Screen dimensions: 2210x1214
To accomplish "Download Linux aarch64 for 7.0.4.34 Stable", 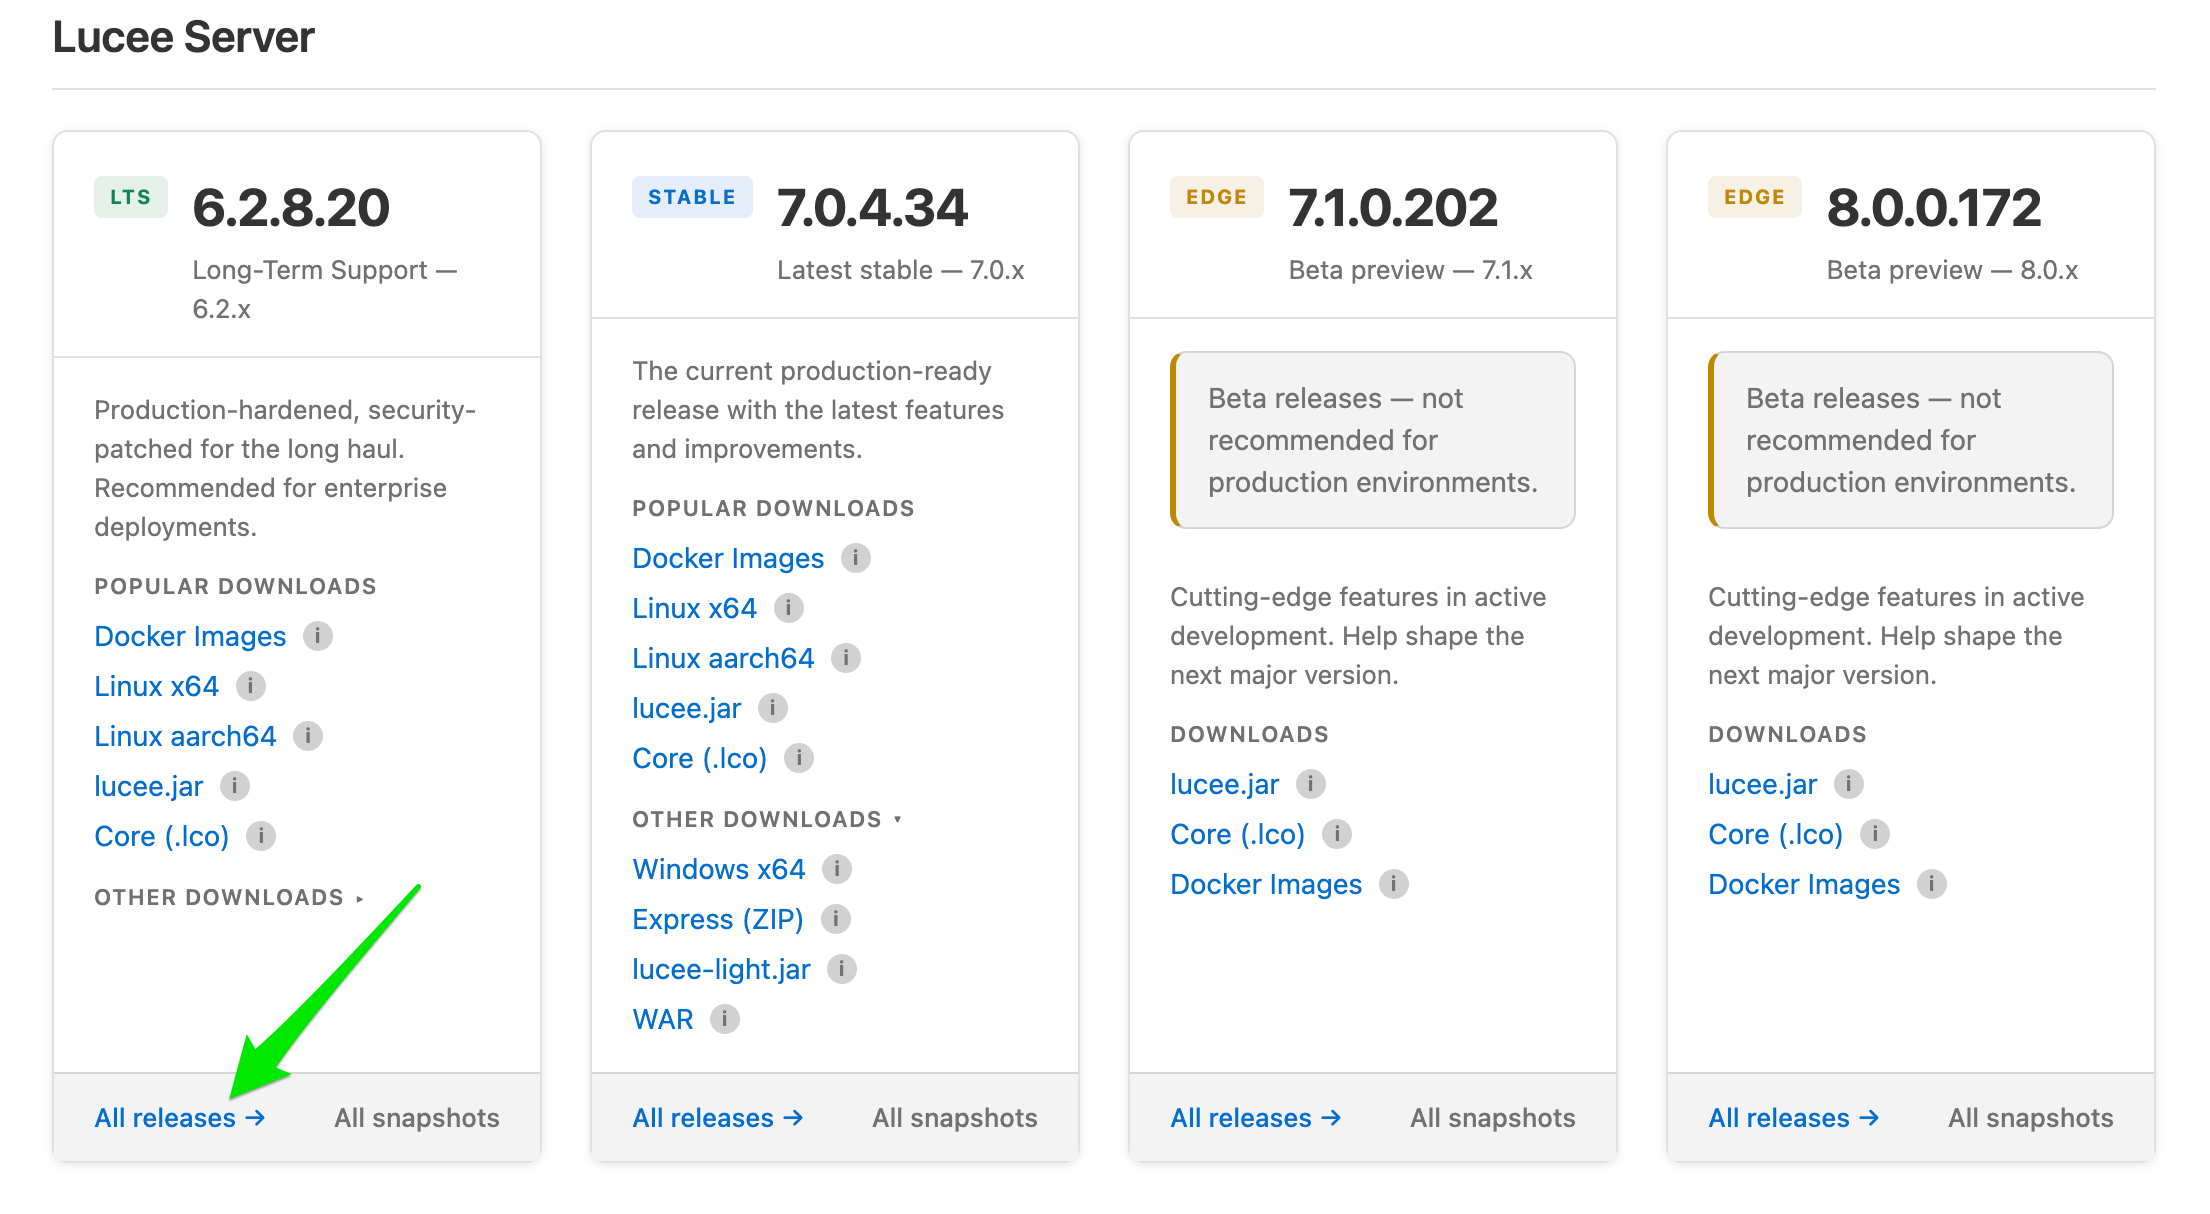I will tap(723, 658).
